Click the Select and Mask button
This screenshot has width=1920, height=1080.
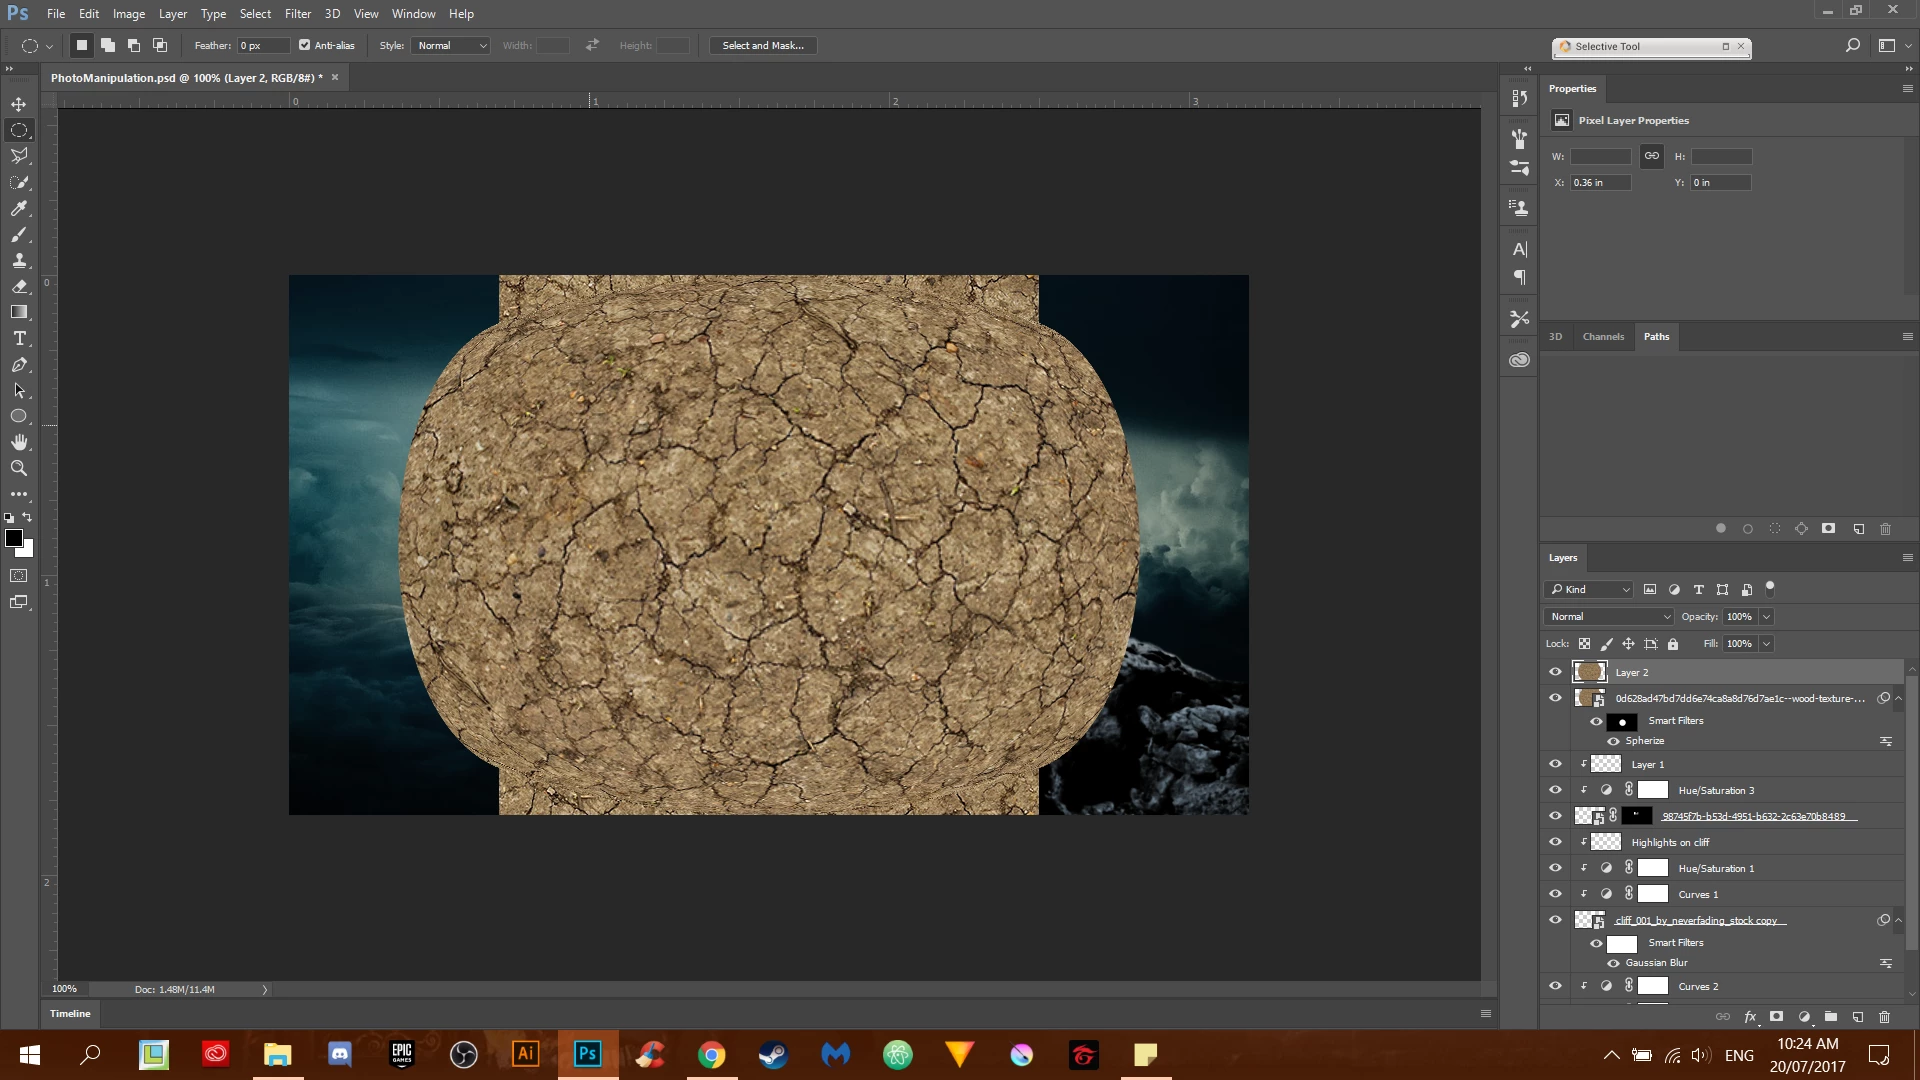pyautogui.click(x=762, y=45)
